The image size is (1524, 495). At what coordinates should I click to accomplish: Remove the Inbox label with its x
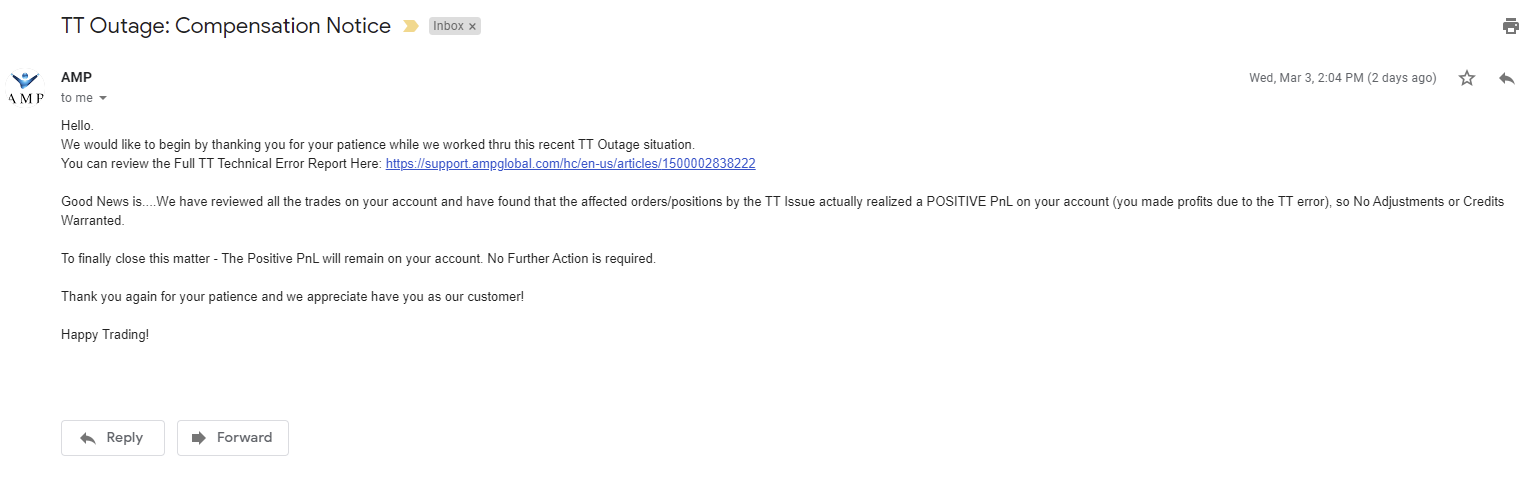[472, 27]
